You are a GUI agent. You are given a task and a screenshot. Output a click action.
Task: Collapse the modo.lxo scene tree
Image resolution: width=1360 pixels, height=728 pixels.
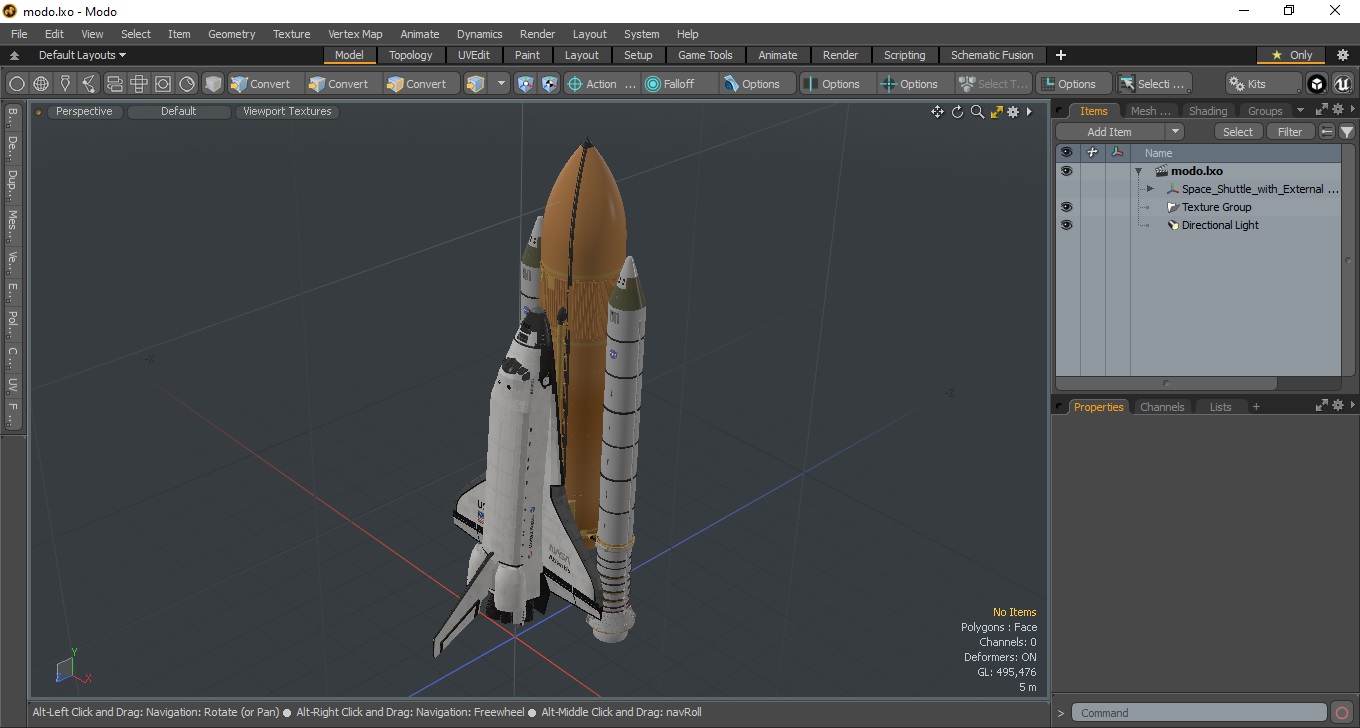click(1139, 172)
